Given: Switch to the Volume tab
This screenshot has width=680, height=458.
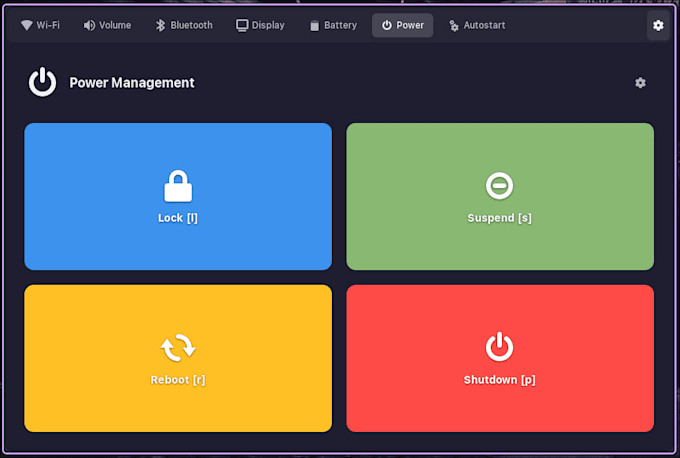Looking at the screenshot, I should (107, 25).
